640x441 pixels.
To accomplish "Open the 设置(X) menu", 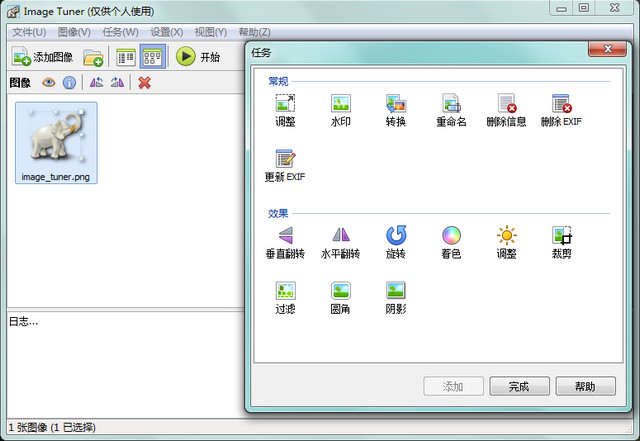I will coord(167,32).
